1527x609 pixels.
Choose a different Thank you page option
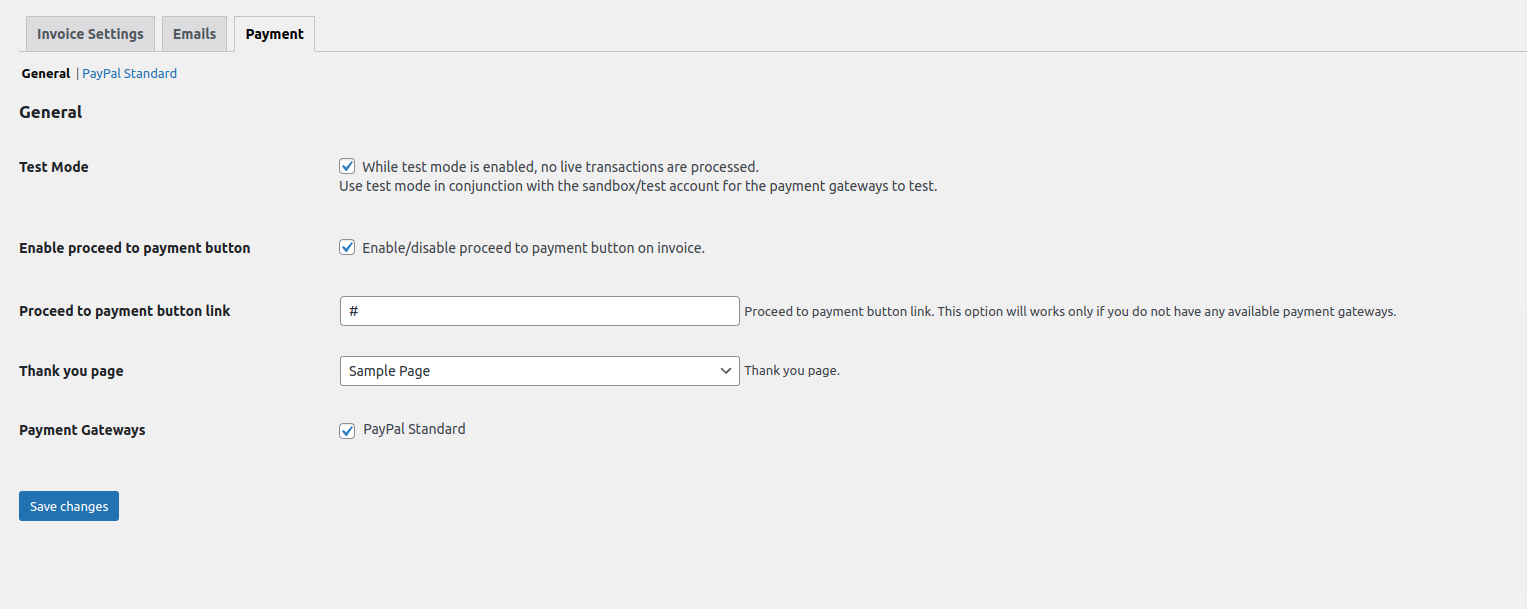[x=539, y=370]
